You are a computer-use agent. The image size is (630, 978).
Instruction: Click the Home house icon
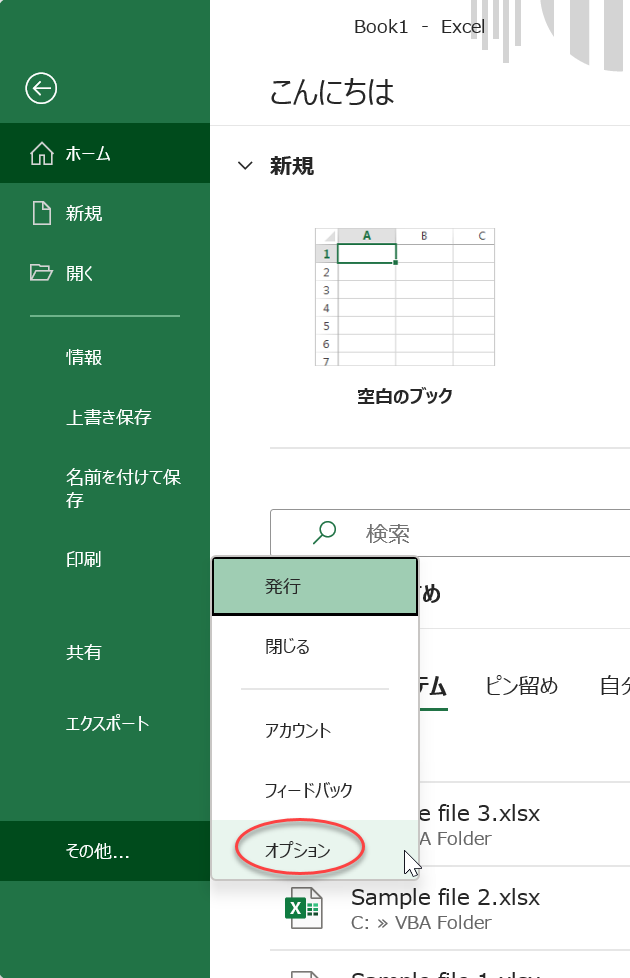pos(42,153)
